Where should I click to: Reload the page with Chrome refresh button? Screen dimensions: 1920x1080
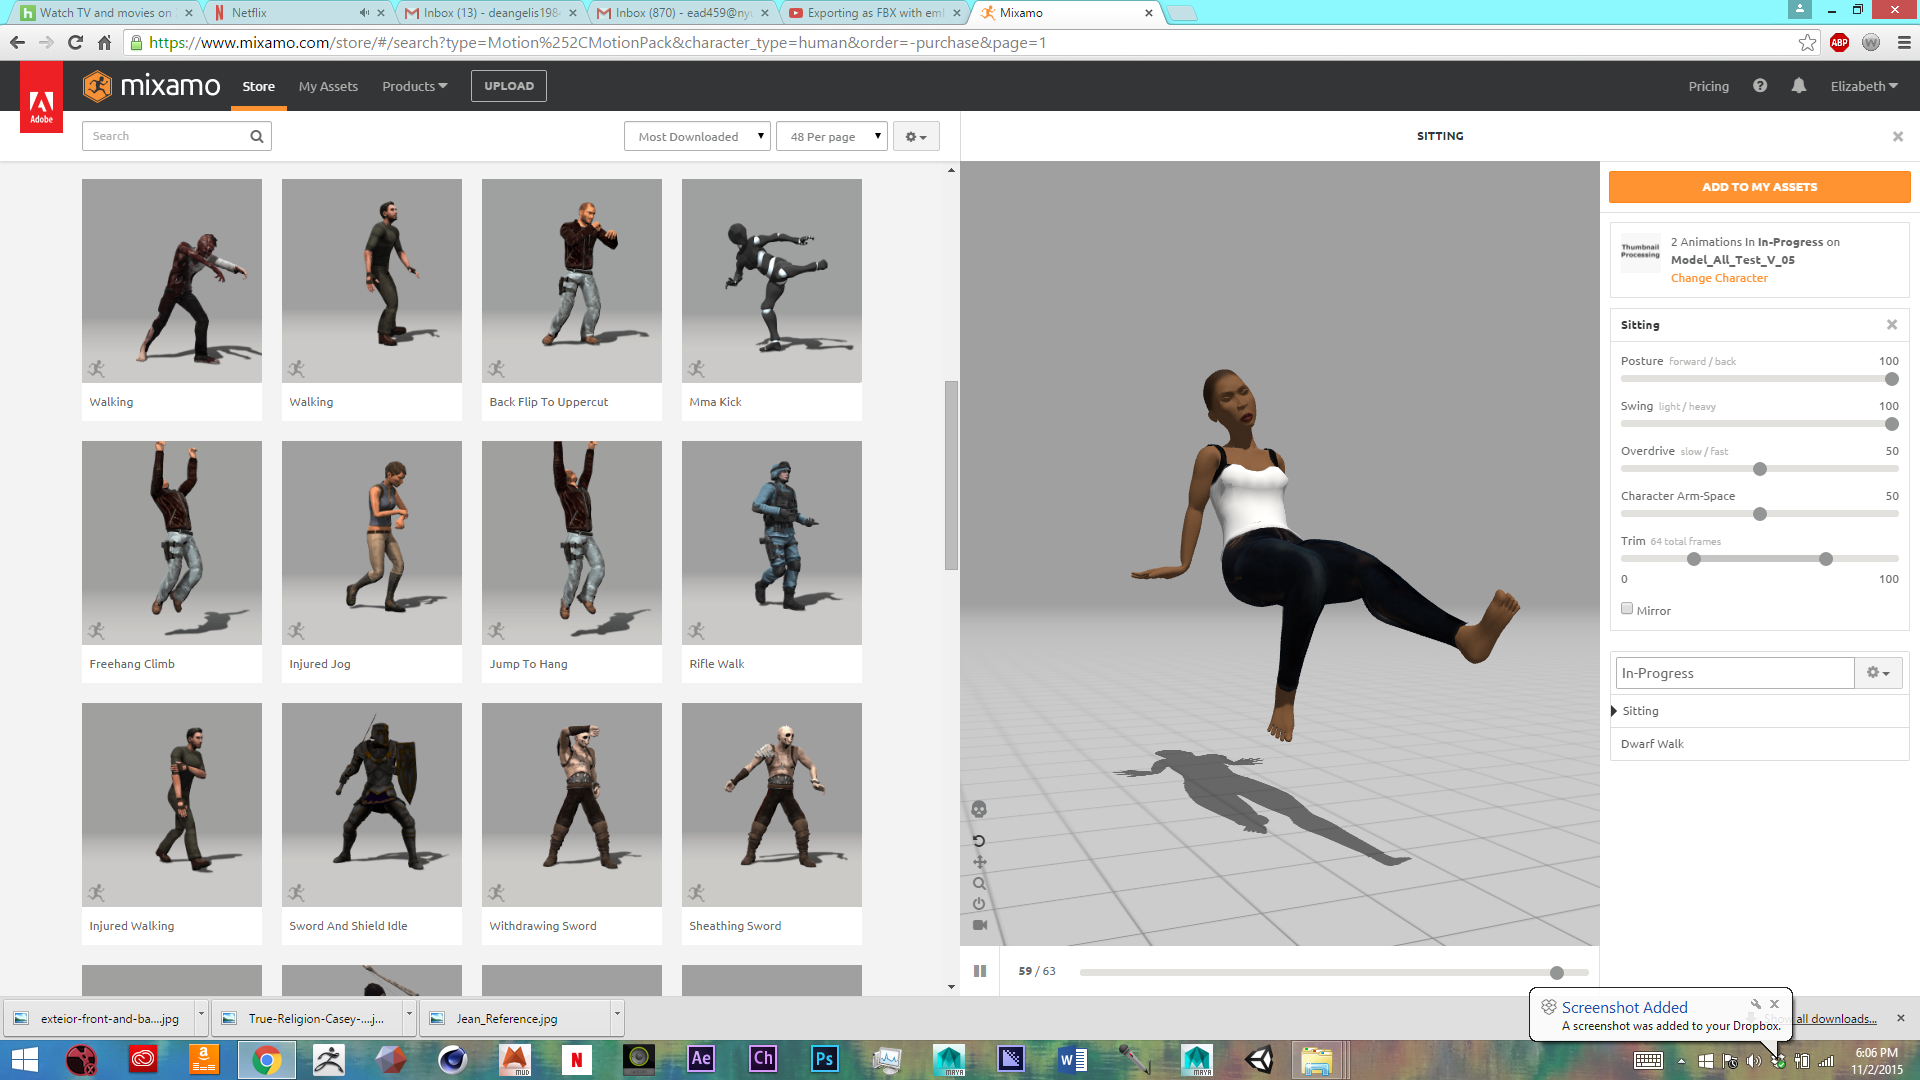[x=75, y=42]
